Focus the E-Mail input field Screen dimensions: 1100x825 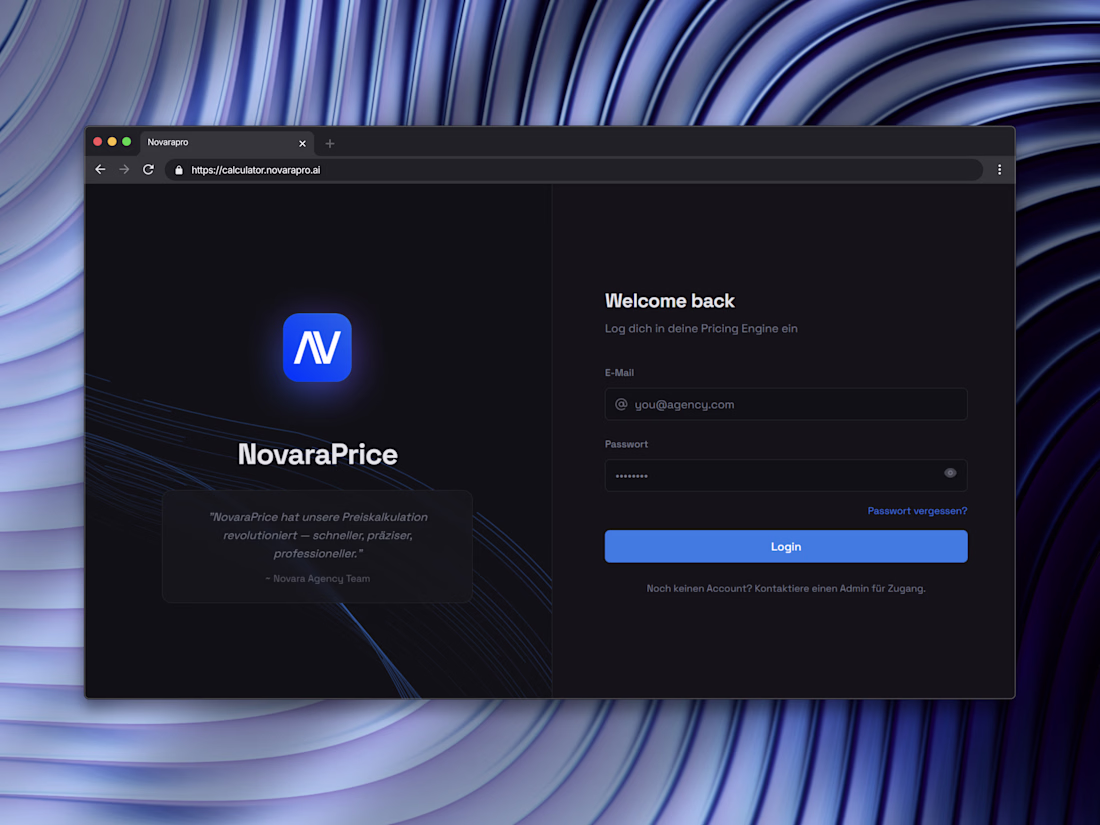[786, 404]
